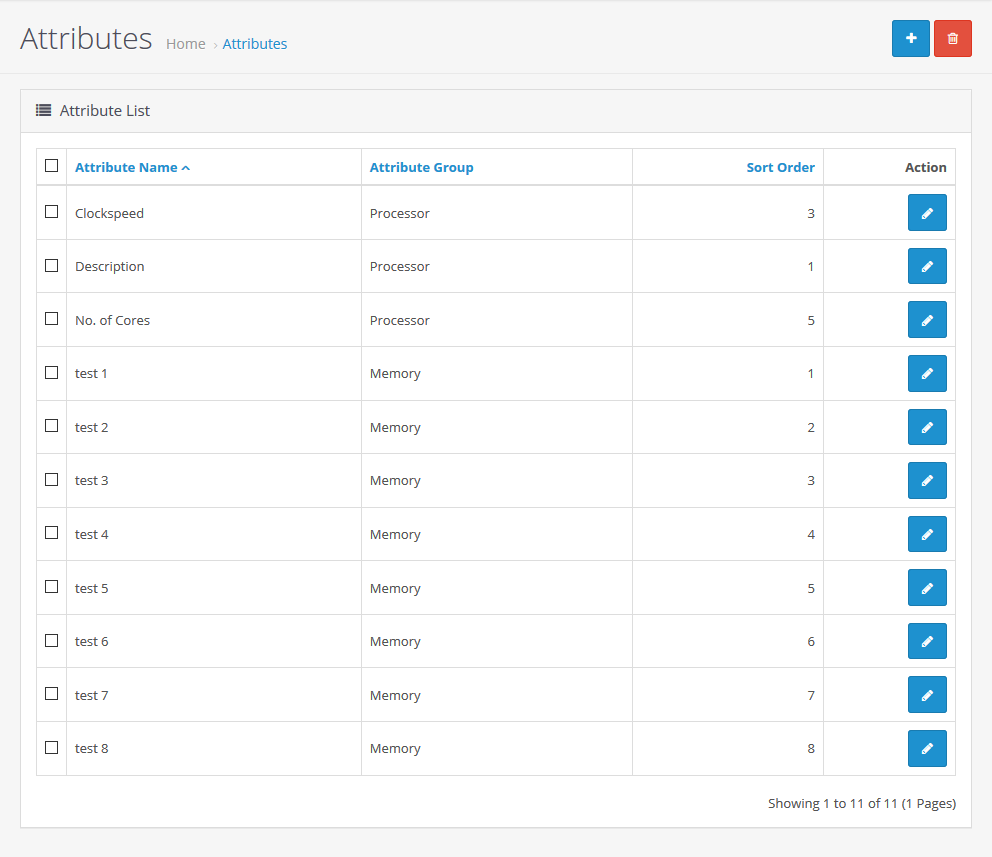Open edit for test 4 attribute
Screen dimensions: 992x857
click(927, 534)
